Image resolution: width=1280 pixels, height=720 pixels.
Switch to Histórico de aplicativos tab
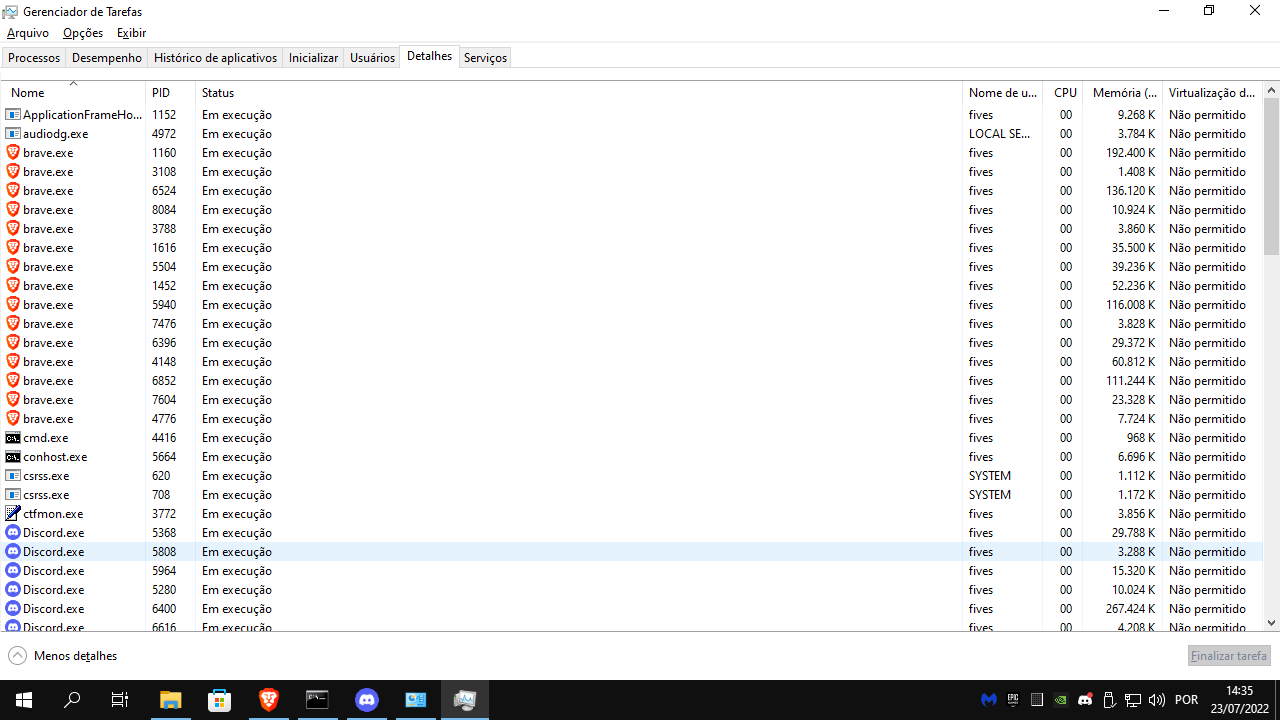coord(215,58)
